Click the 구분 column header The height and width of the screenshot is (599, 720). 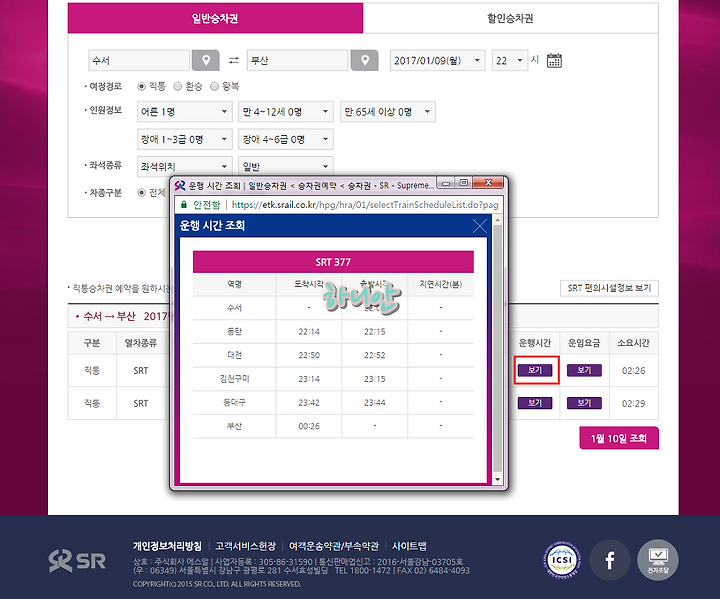tap(92, 343)
